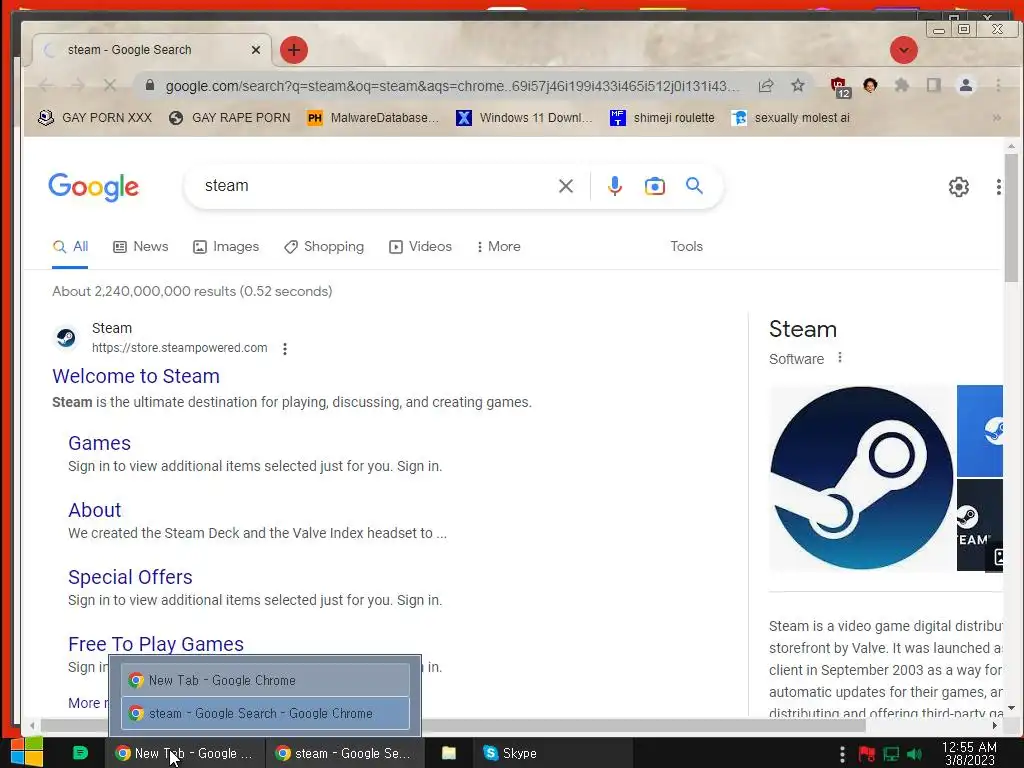Image resolution: width=1024 pixels, height=768 pixels.
Task: View site information via the lock icon
Action: (150, 86)
